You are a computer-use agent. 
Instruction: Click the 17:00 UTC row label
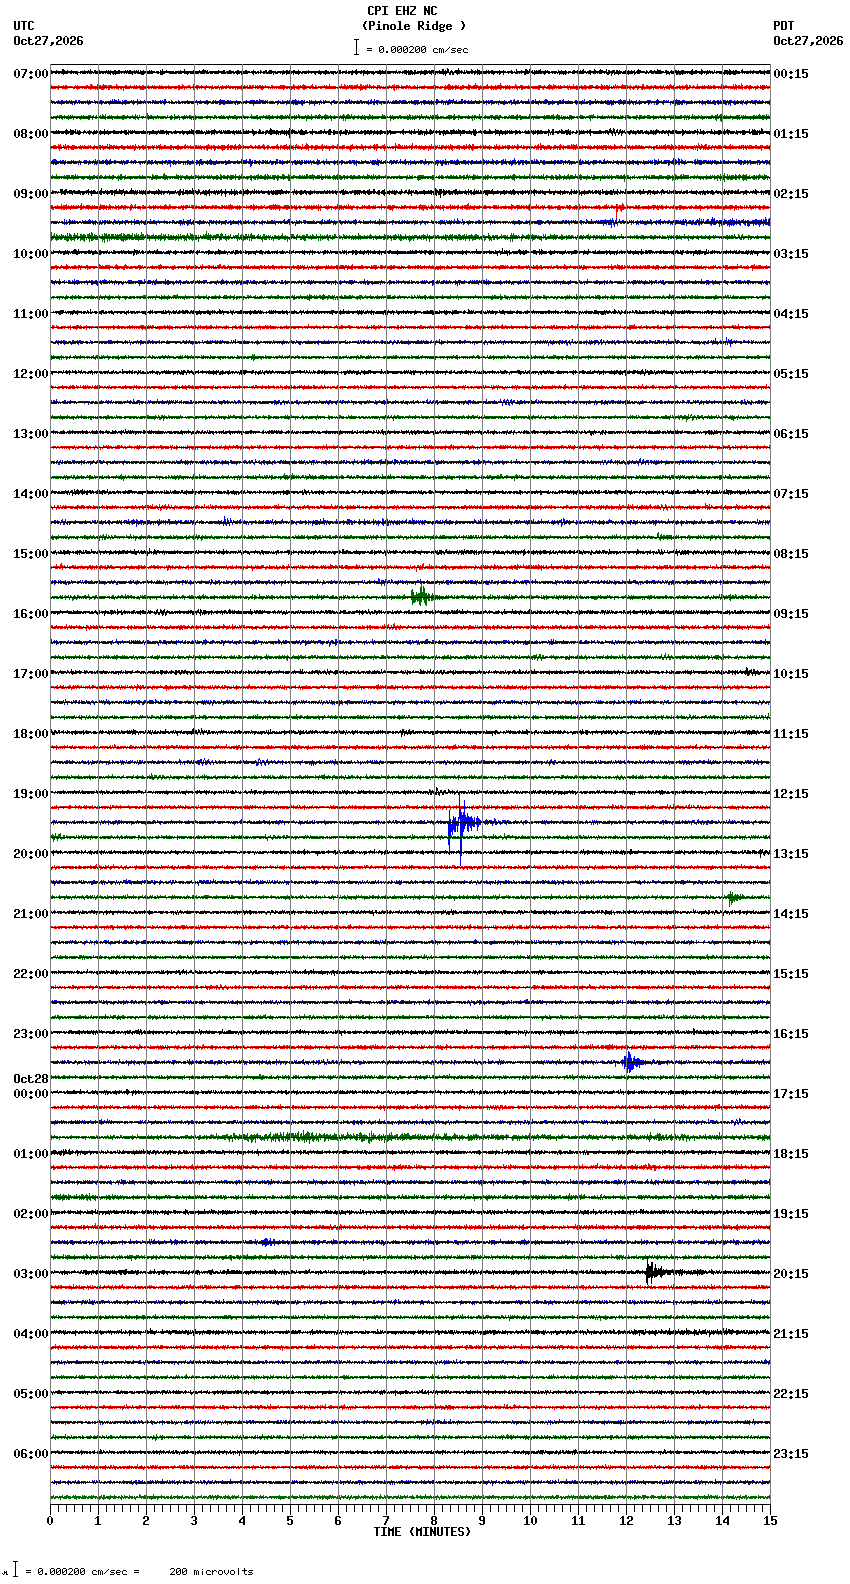tap(31, 674)
